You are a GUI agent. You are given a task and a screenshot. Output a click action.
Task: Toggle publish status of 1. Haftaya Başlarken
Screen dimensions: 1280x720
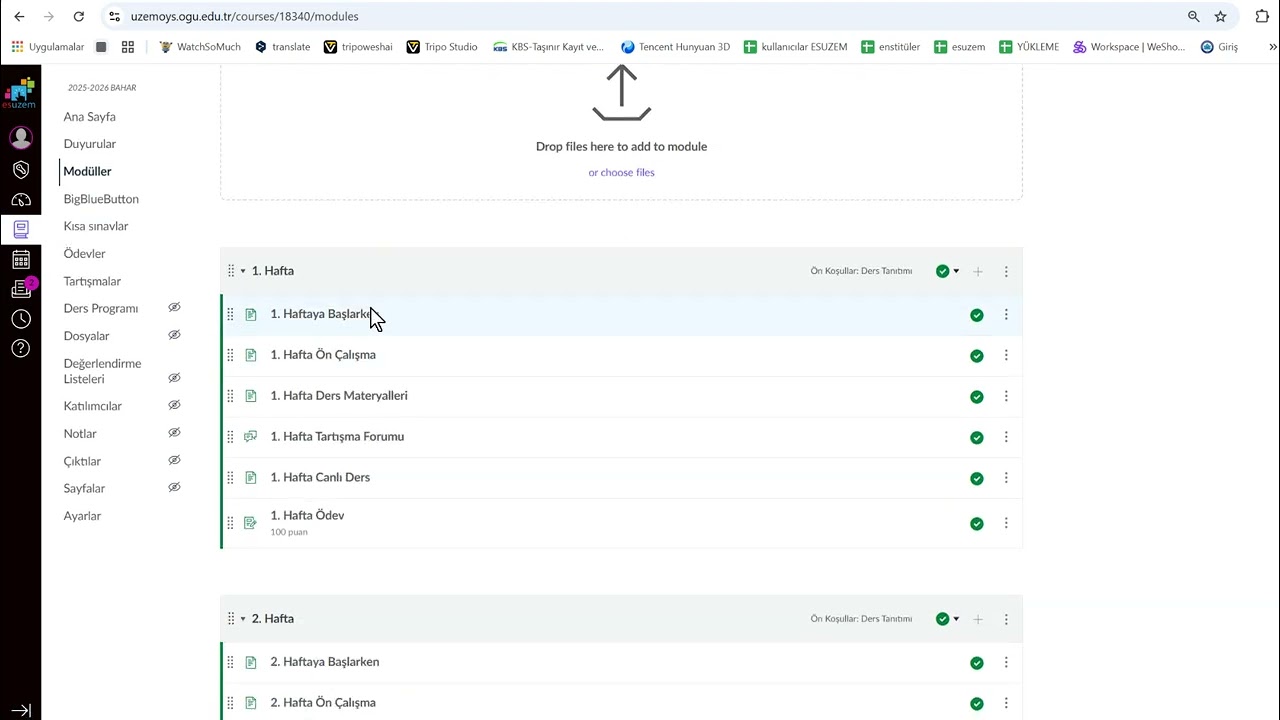(977, 315)
